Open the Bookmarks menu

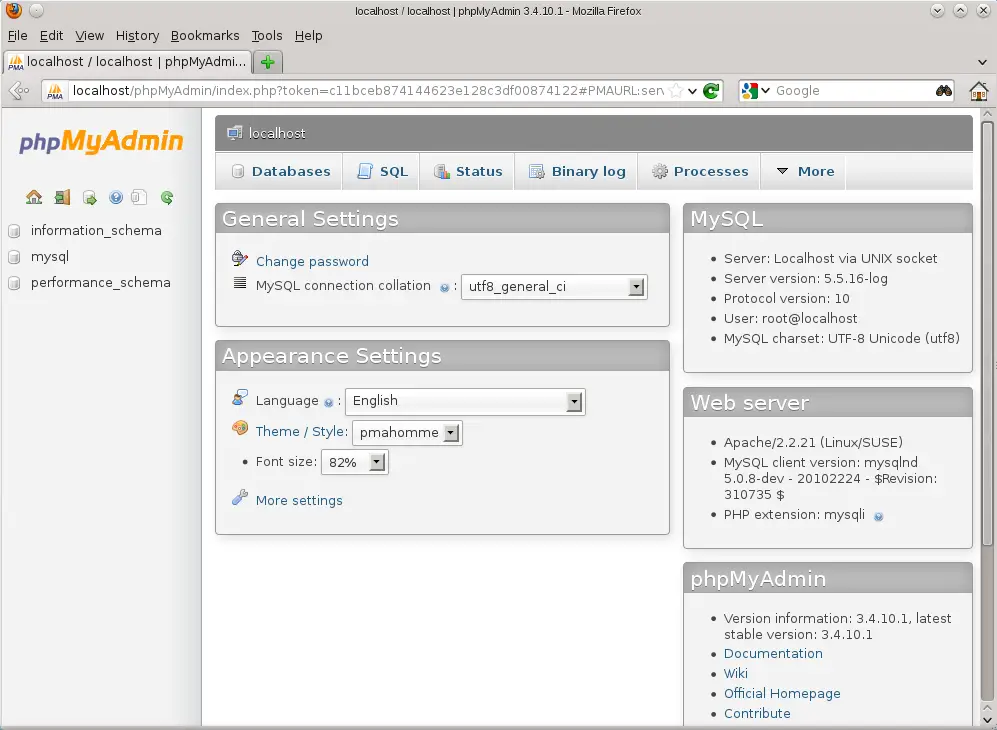205,36
